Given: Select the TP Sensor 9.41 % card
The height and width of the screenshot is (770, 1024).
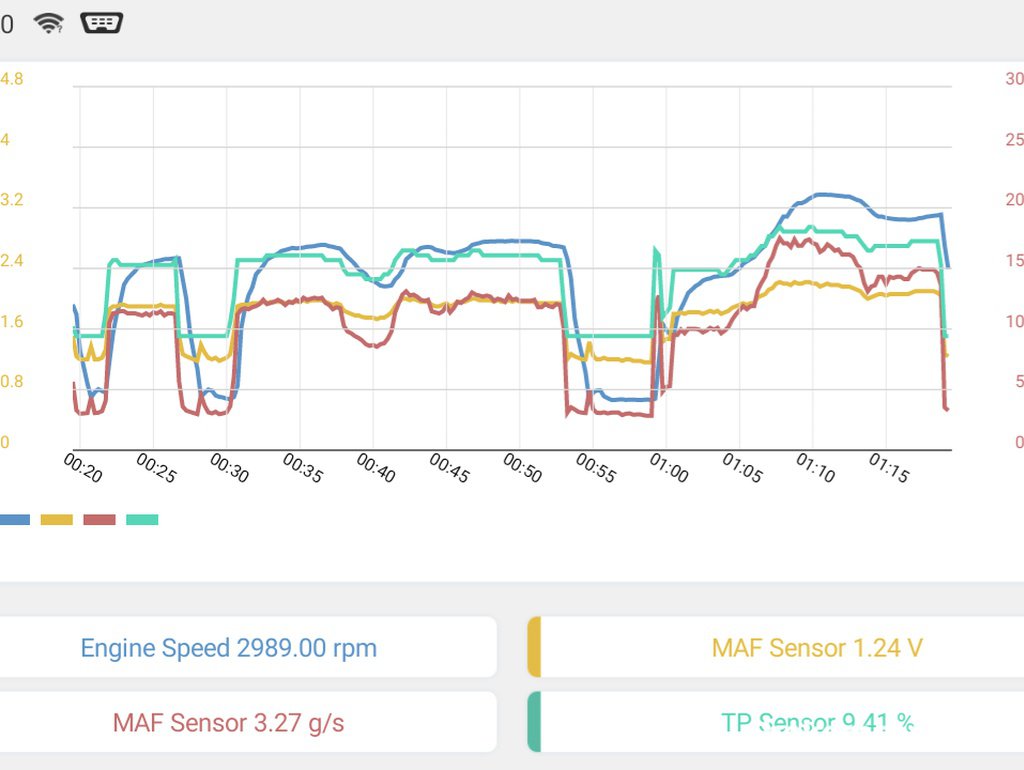Looking at the screenshot, I should click(x=776, y=722).
